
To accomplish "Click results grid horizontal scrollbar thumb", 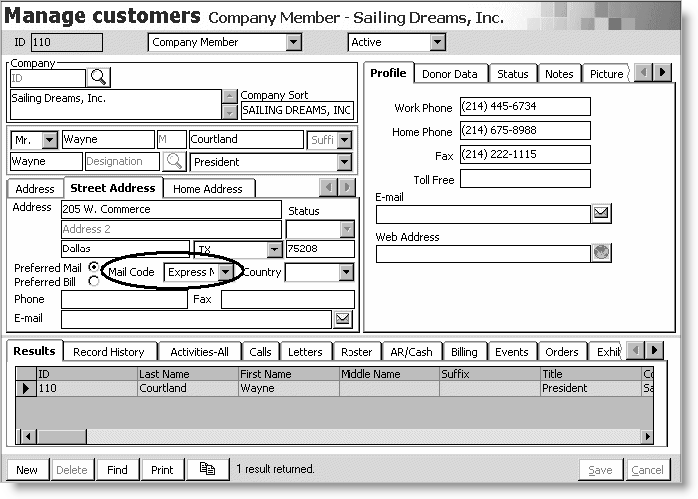I will (62, 436).
